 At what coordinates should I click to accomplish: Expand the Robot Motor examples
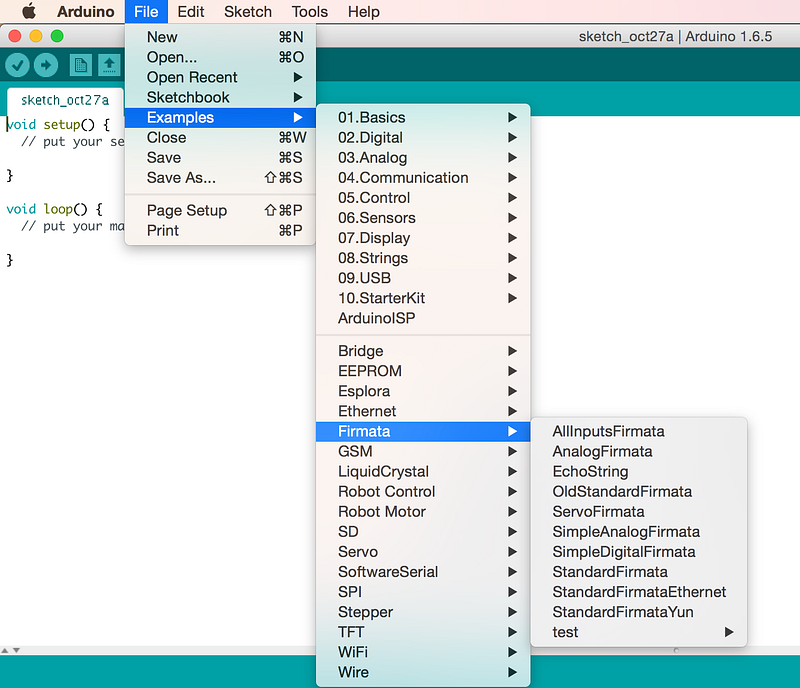[423, 511]
